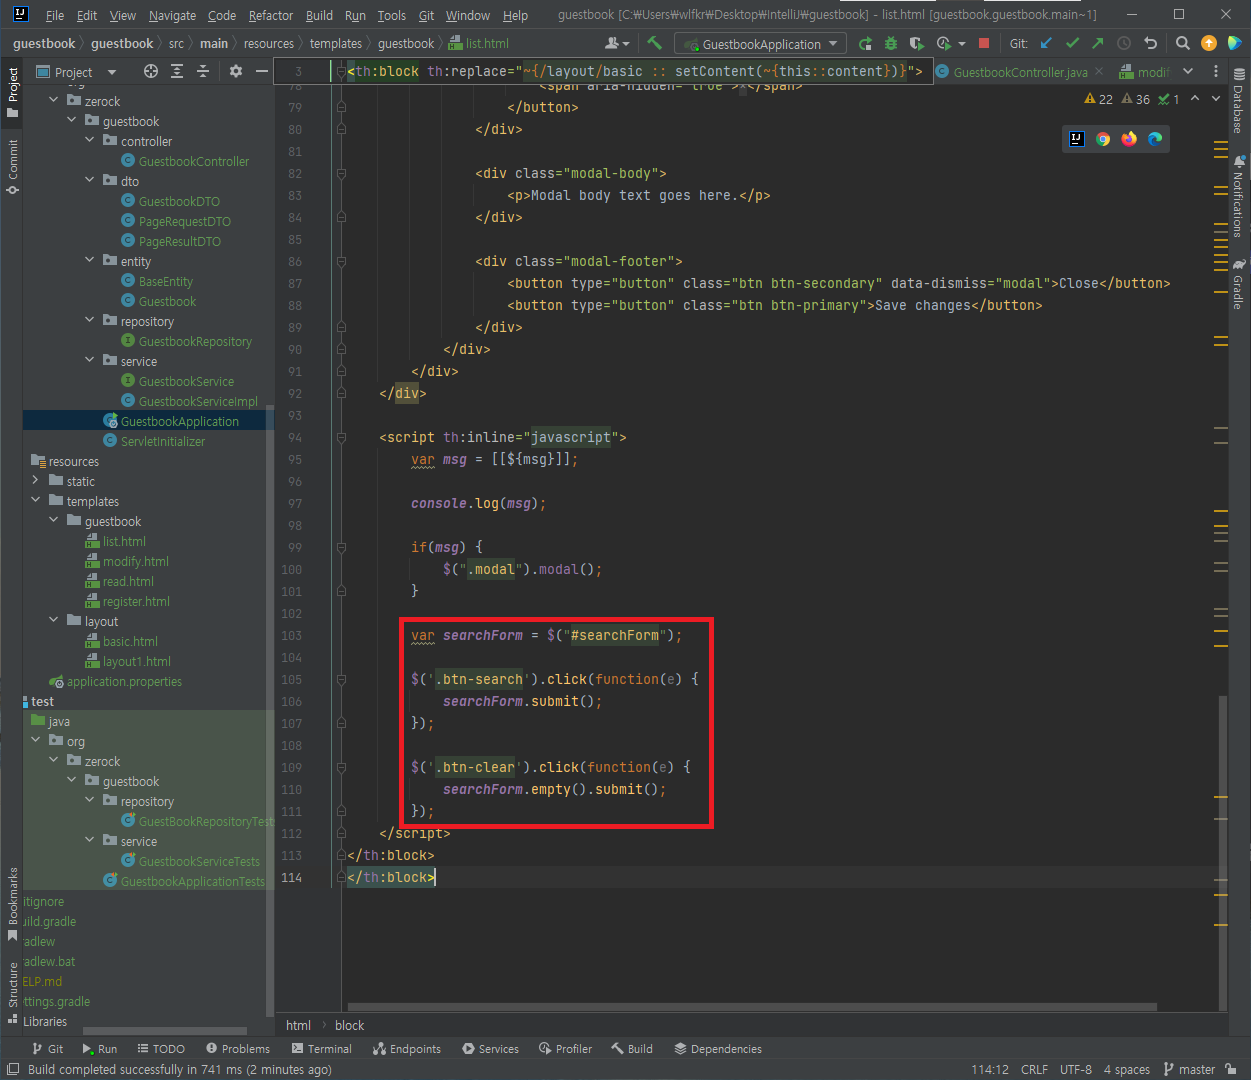Toggle the Database tool window
Viewport: 1251px width, 1080px height.
click(x=1239, y=102)
